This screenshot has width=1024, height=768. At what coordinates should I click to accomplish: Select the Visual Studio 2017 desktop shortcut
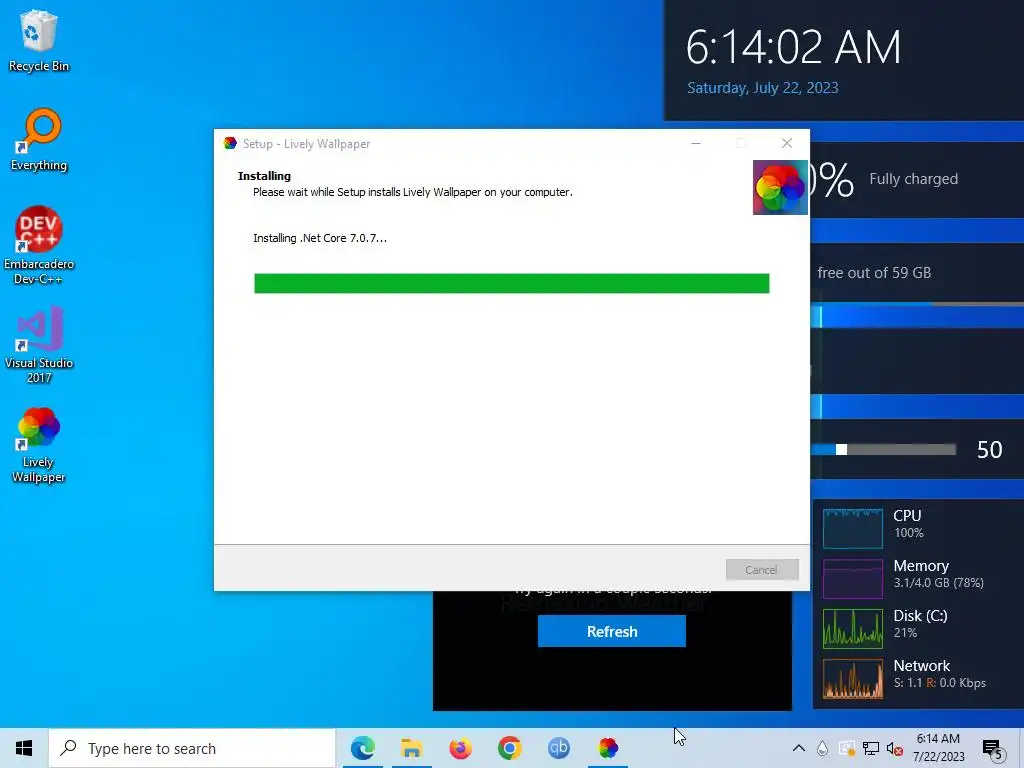(x=39, y=345)
